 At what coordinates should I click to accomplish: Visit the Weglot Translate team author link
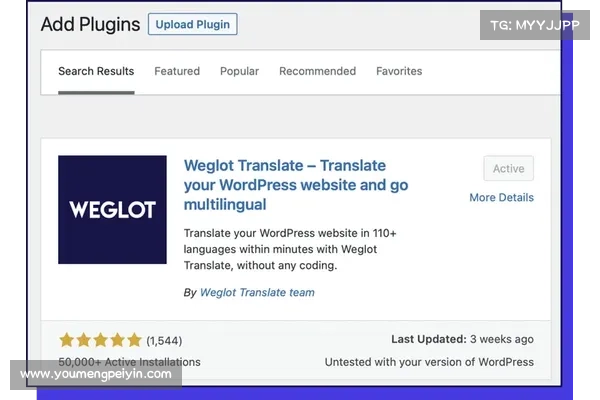(257, 292)
